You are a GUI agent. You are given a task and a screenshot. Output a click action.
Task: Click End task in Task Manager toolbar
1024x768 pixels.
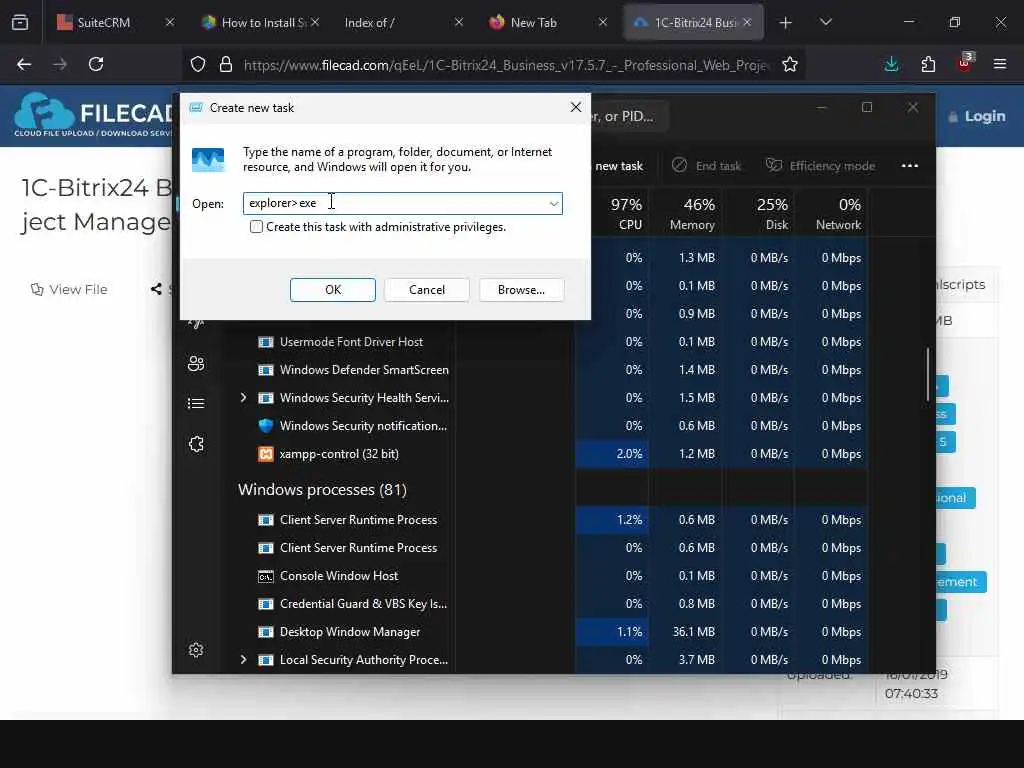click(x=707, y=166)
